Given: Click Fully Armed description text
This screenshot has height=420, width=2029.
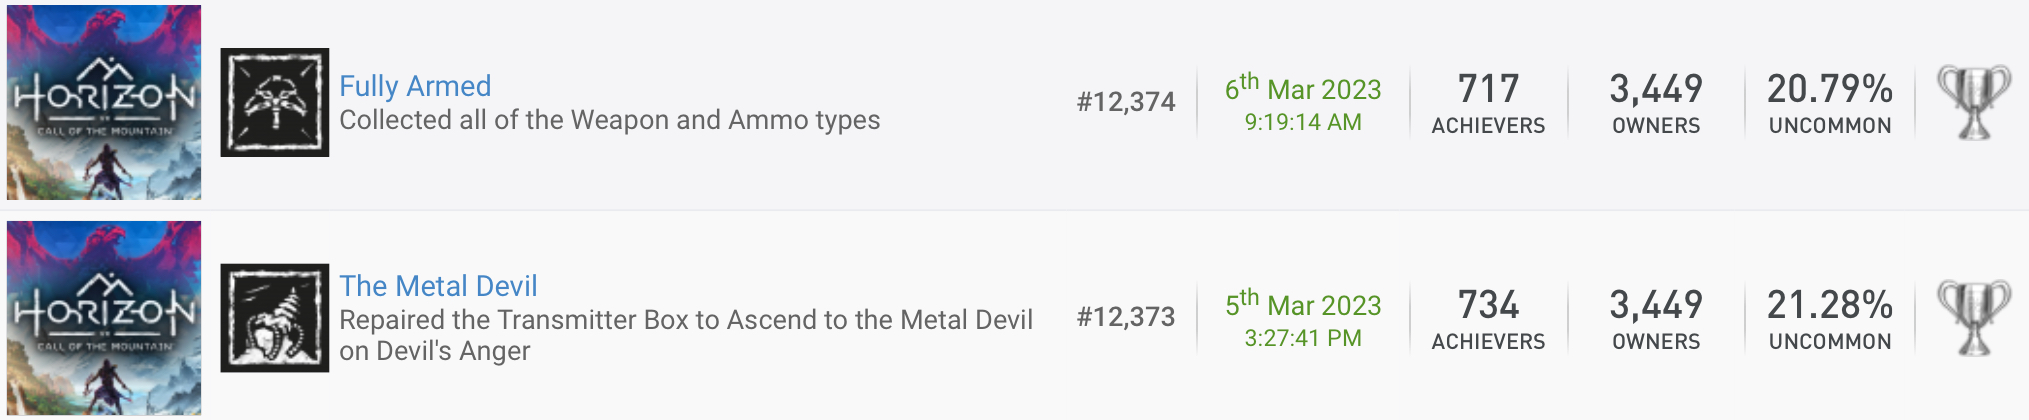Looking at the screenshot, I should pos(610,120).
